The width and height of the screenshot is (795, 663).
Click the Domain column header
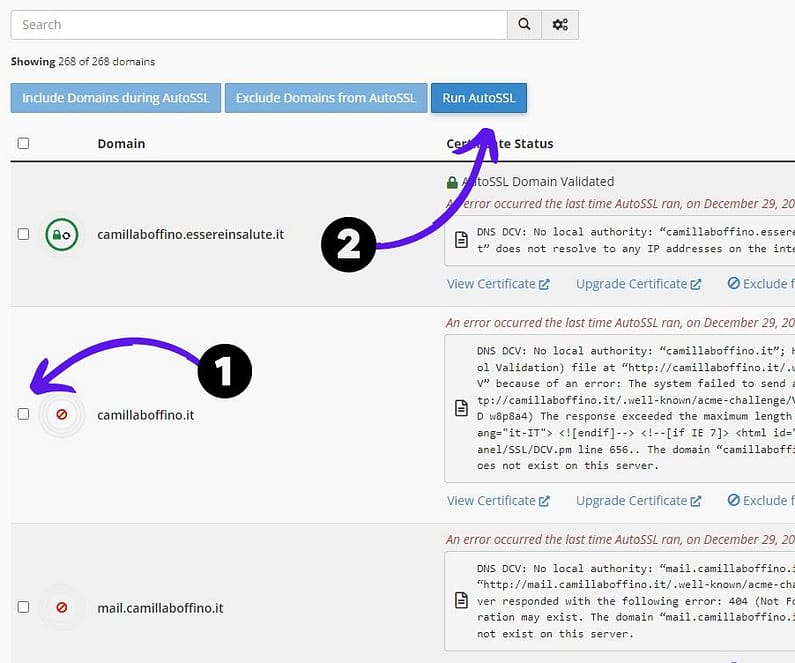point(121,143)
